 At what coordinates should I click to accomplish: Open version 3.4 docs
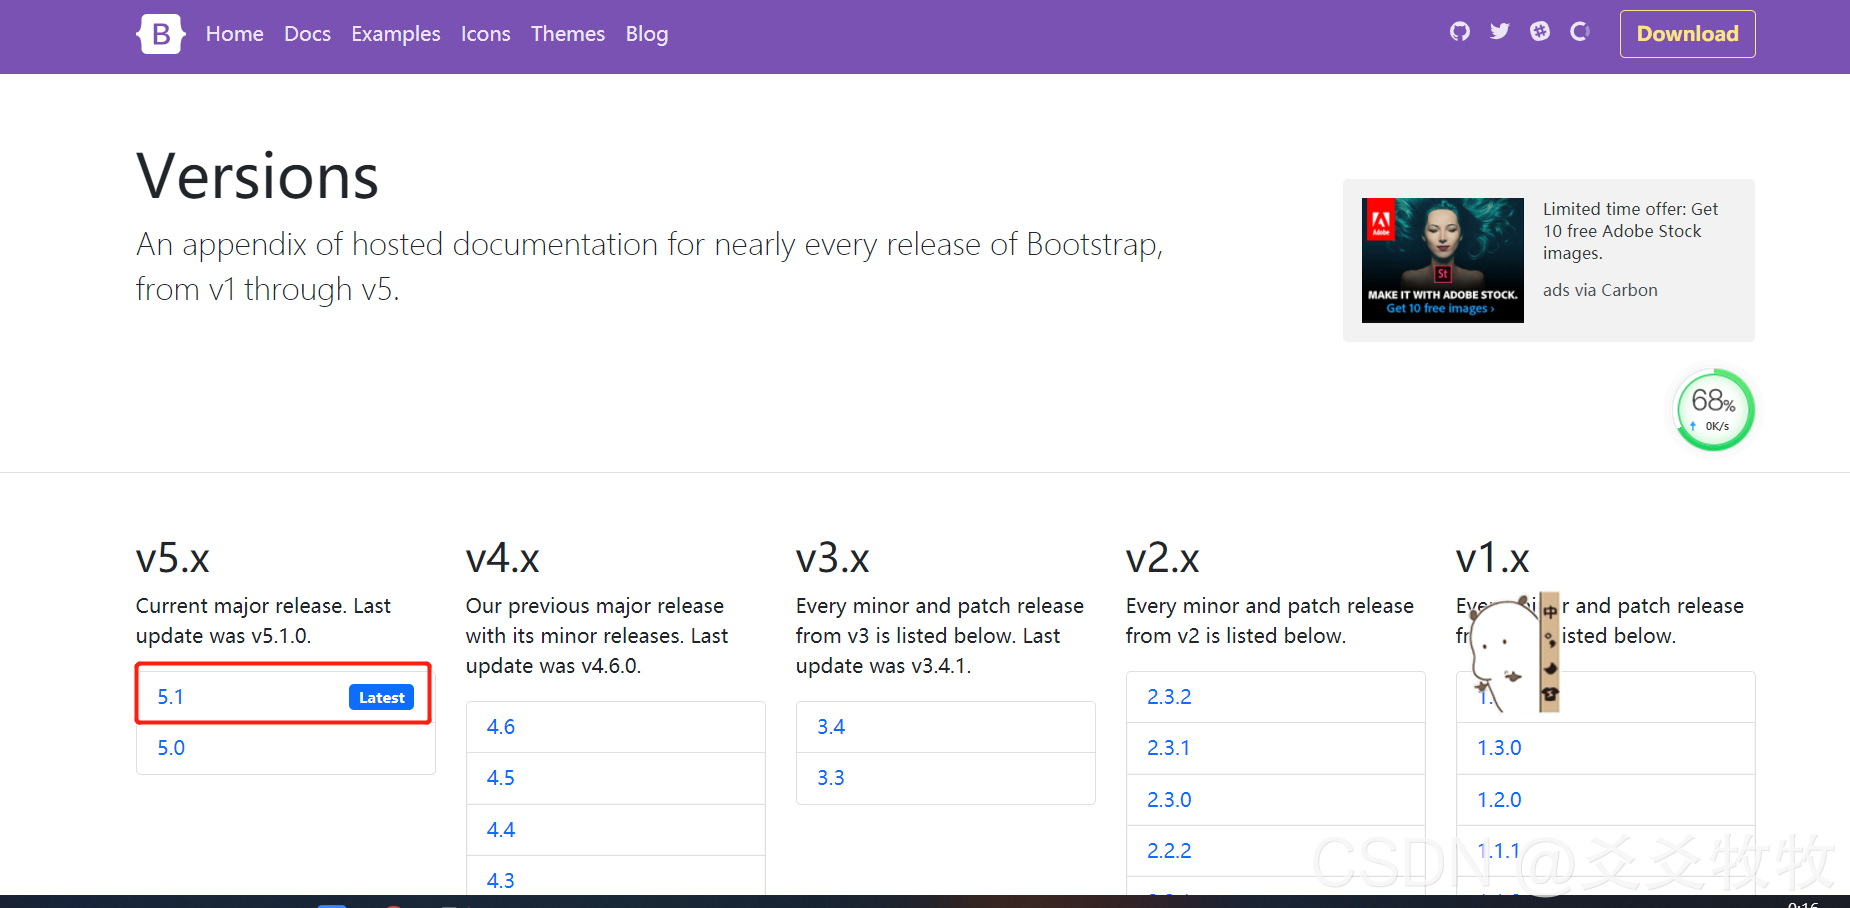945,727
